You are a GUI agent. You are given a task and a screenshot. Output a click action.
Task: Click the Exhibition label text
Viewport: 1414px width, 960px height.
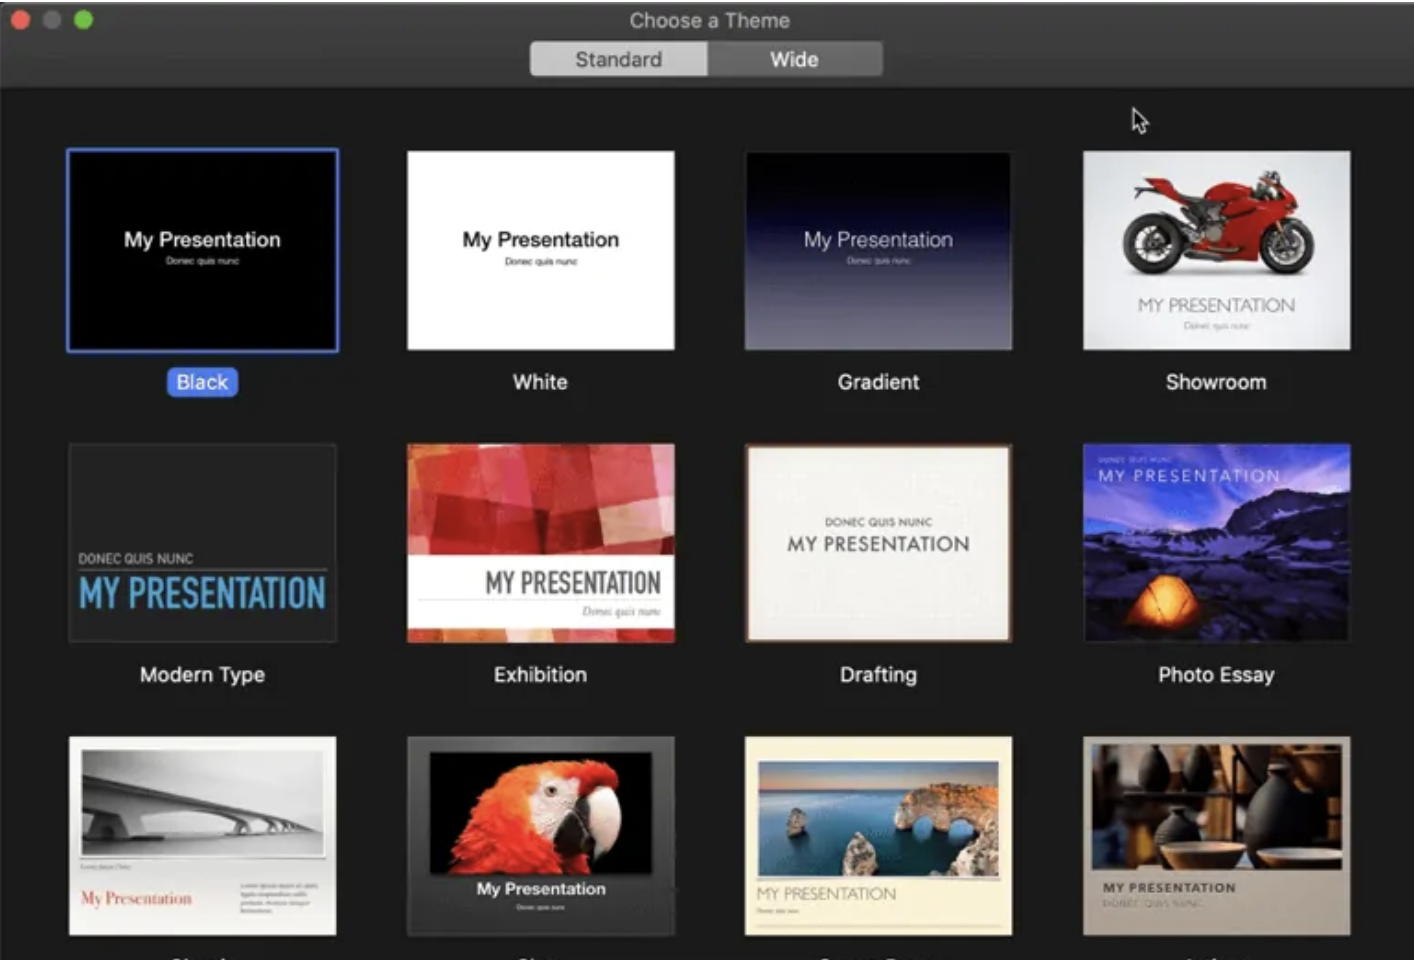[x=540, y=675]
